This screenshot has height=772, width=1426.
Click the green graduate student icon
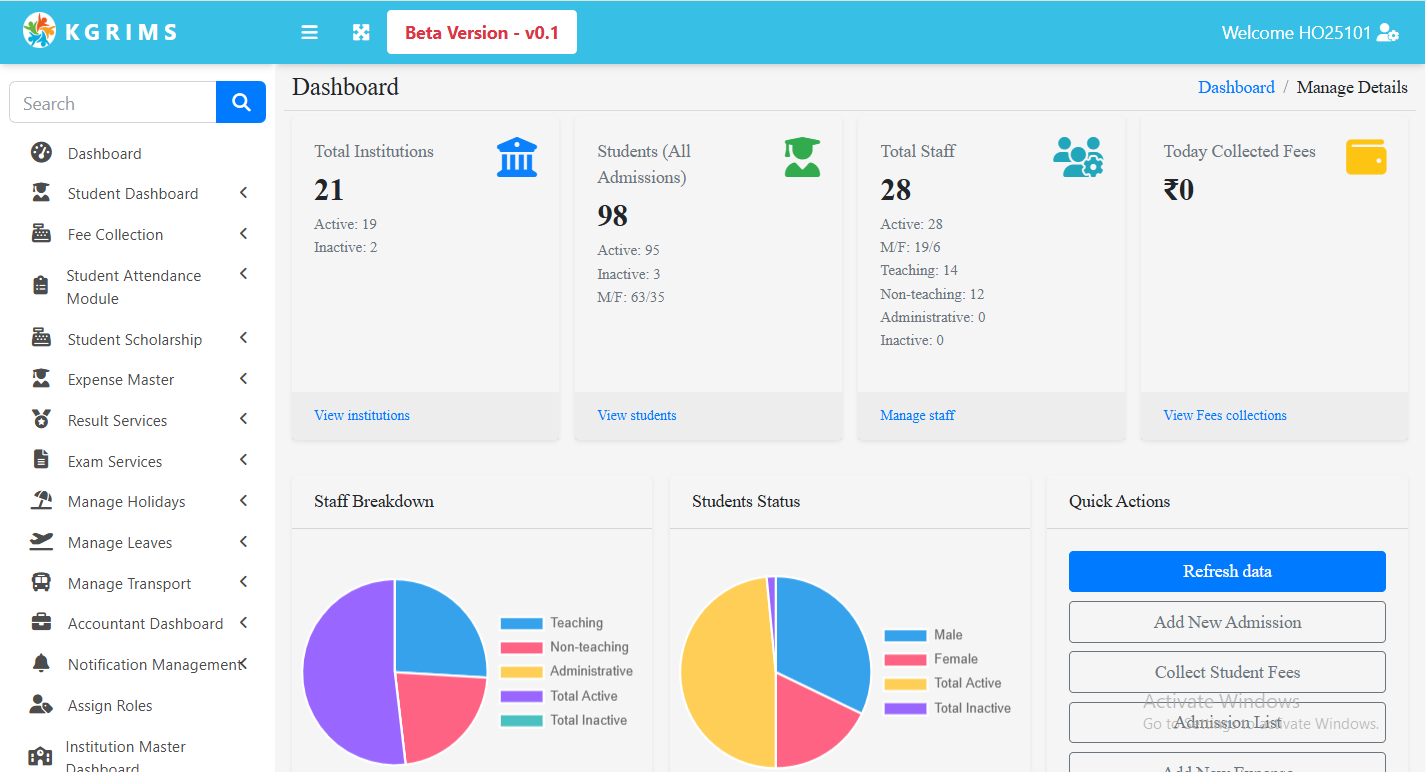tap(802, 158)
